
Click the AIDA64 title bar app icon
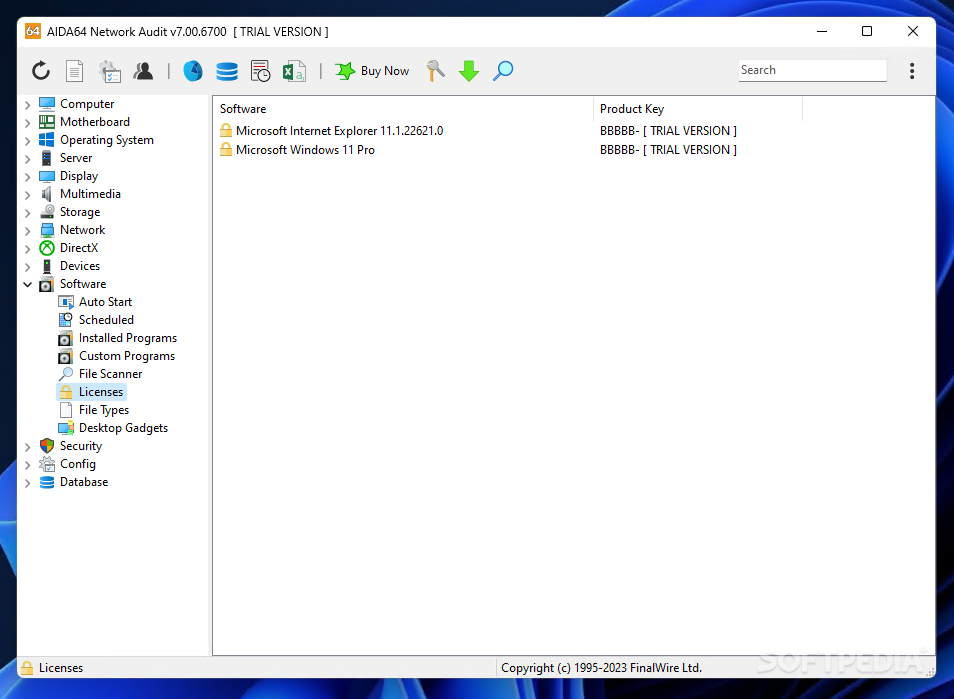pyautogui.click(x=33, y=32)
